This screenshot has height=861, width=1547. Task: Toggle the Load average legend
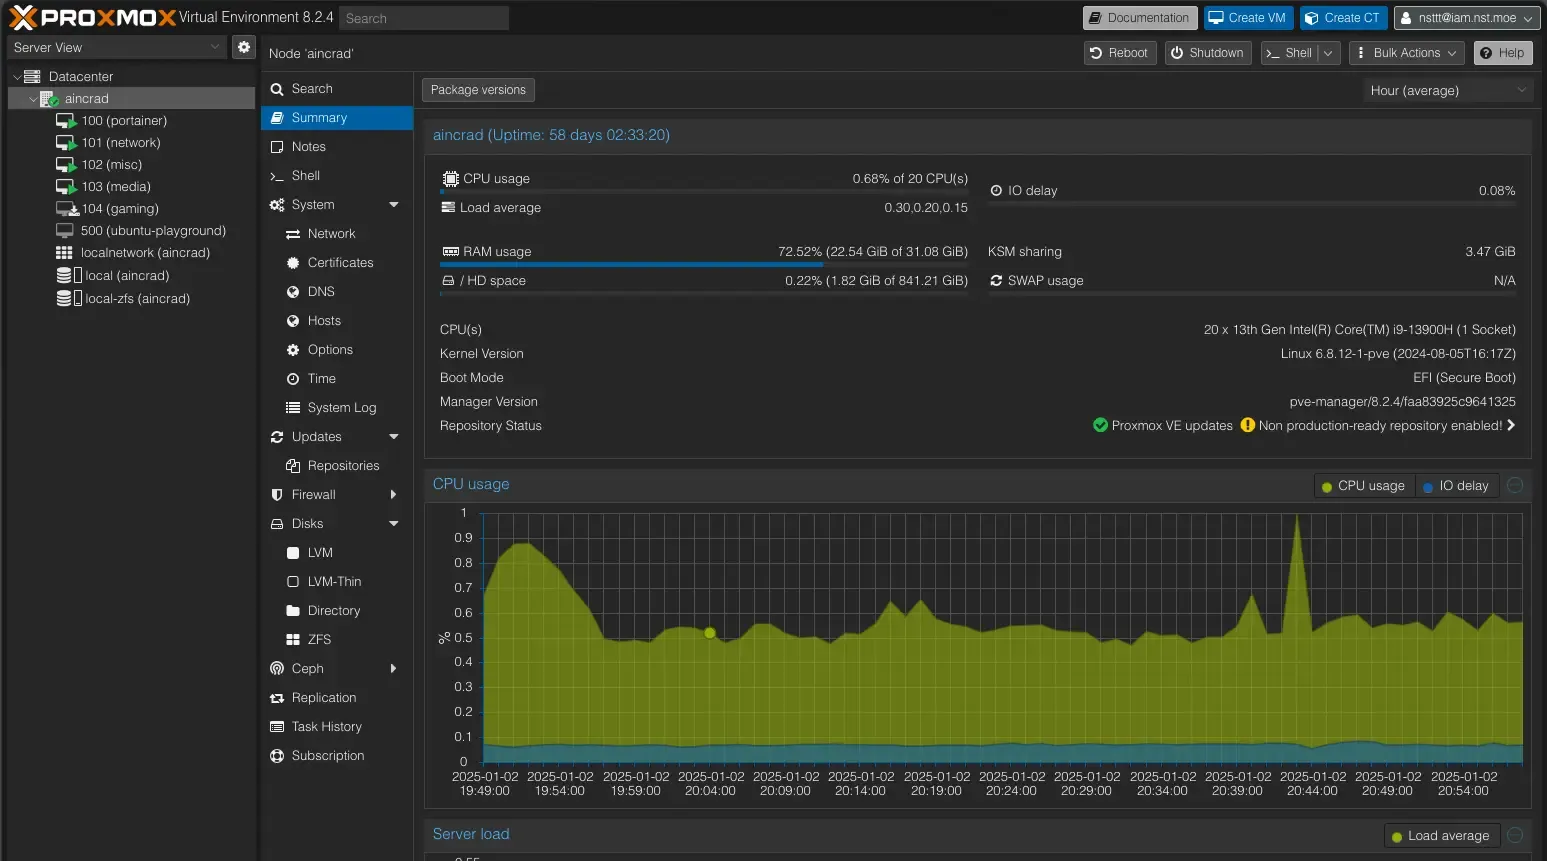1441,835
